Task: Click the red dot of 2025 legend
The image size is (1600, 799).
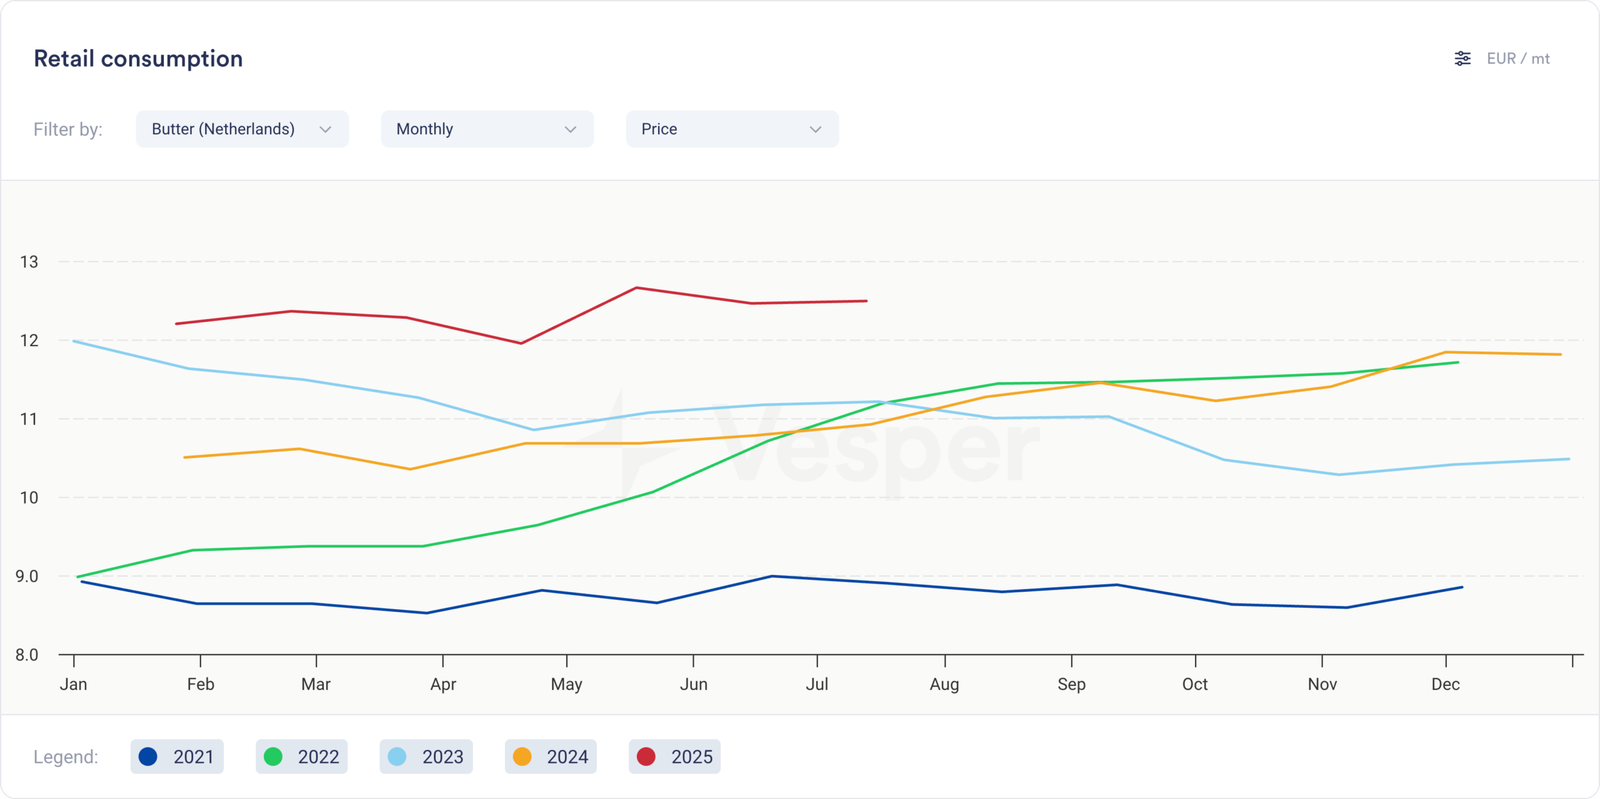Action: (x=646, y=757)
